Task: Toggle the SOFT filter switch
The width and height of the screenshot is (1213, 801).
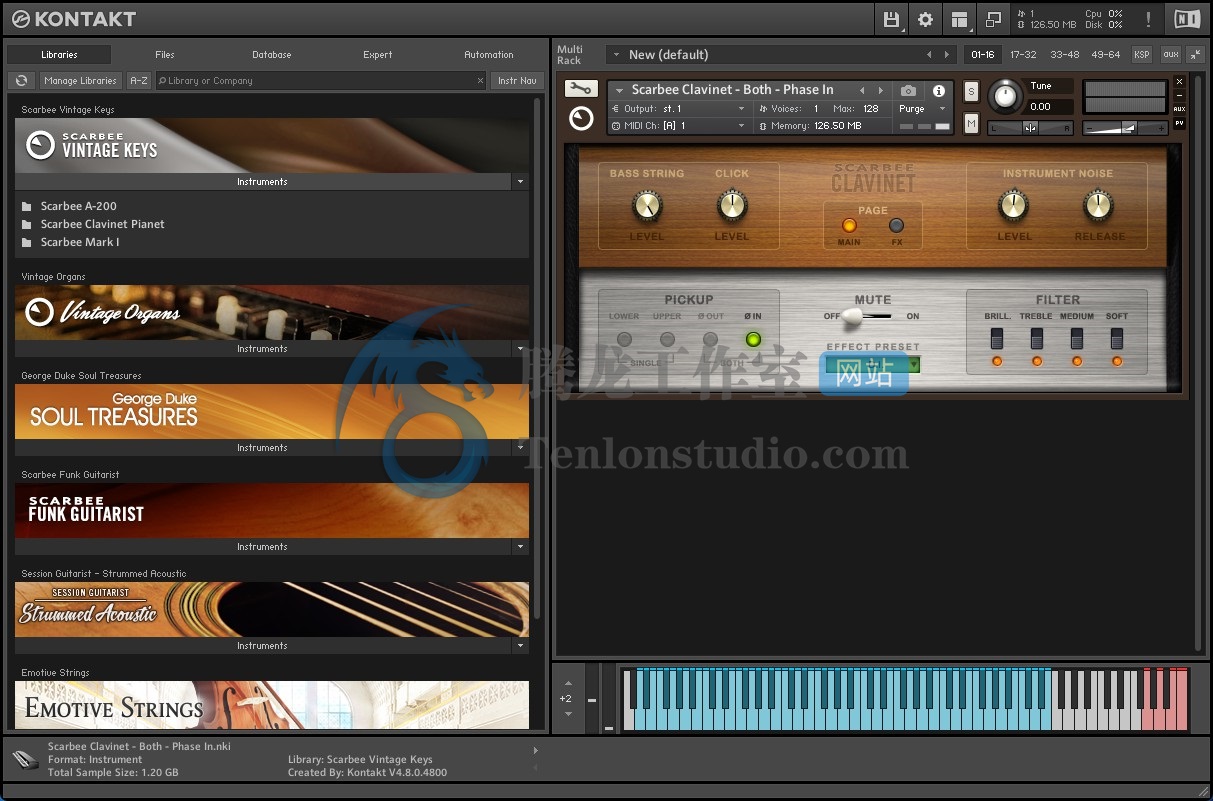Action: 1117,339
